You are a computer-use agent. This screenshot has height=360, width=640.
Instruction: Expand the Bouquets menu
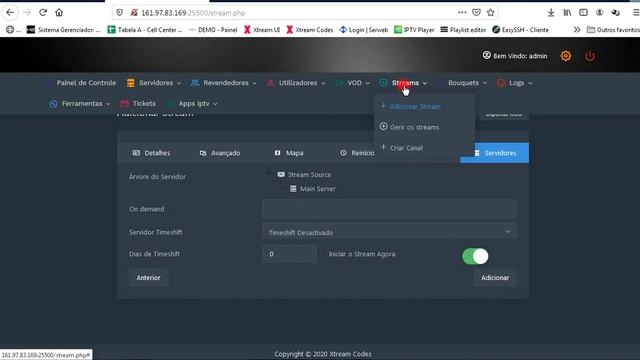coord(463,83)
